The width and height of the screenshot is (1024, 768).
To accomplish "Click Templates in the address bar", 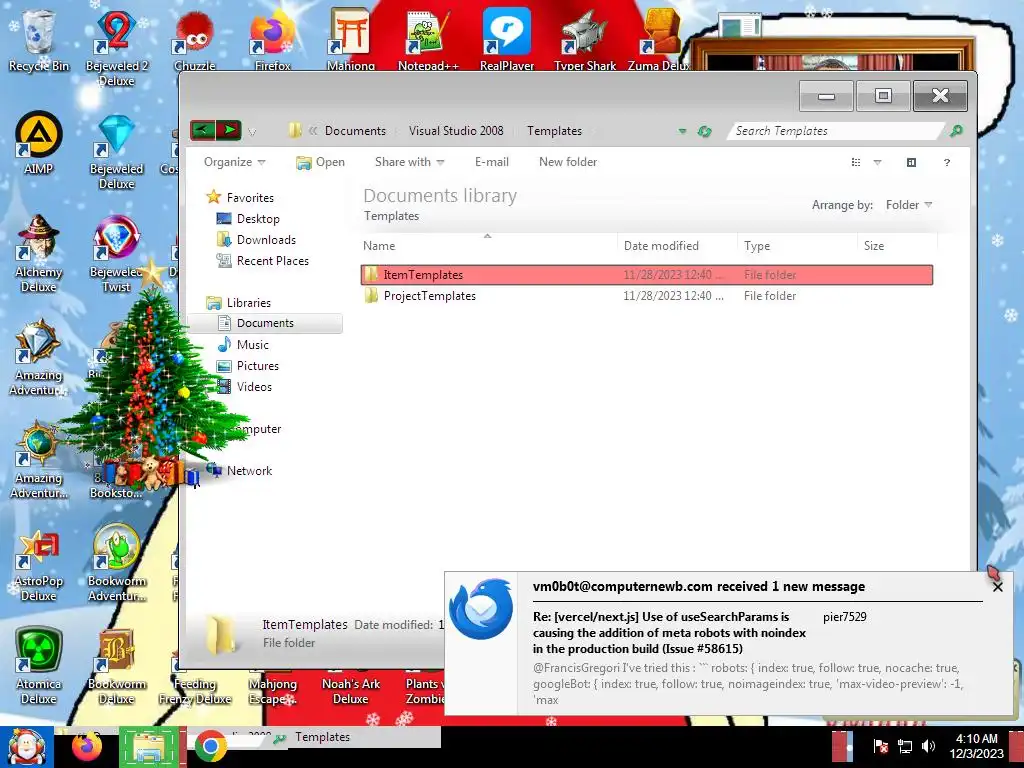I will click(554, 131).
